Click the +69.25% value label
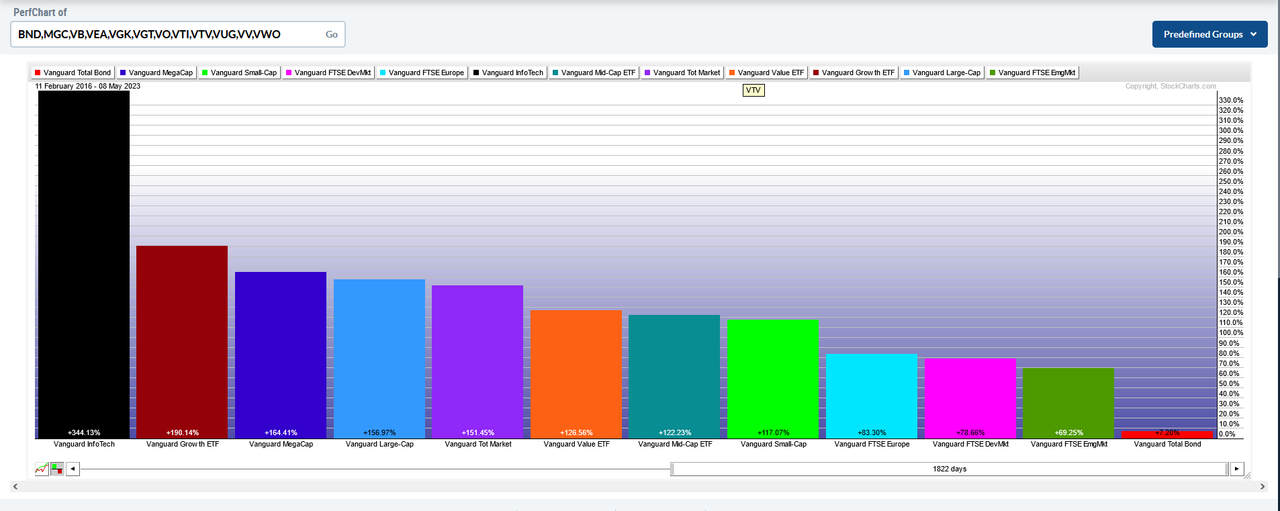The image size is (1280, 511). pos(1069,432)
